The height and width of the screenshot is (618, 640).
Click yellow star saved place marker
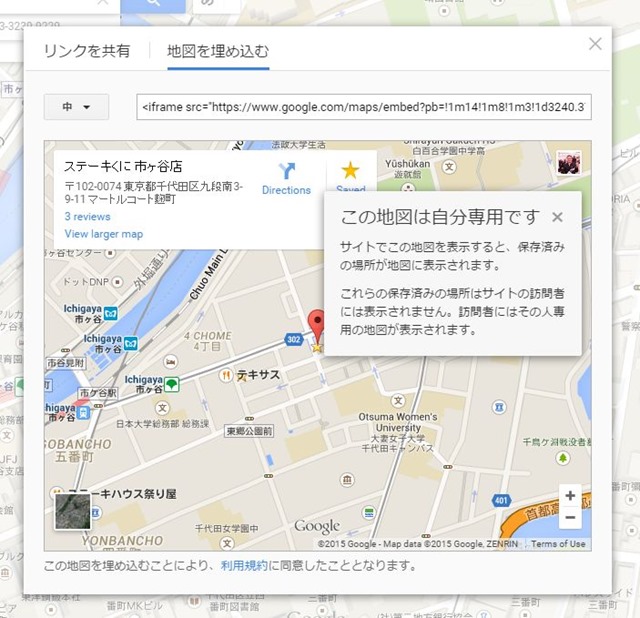click(x=317, y=347)
